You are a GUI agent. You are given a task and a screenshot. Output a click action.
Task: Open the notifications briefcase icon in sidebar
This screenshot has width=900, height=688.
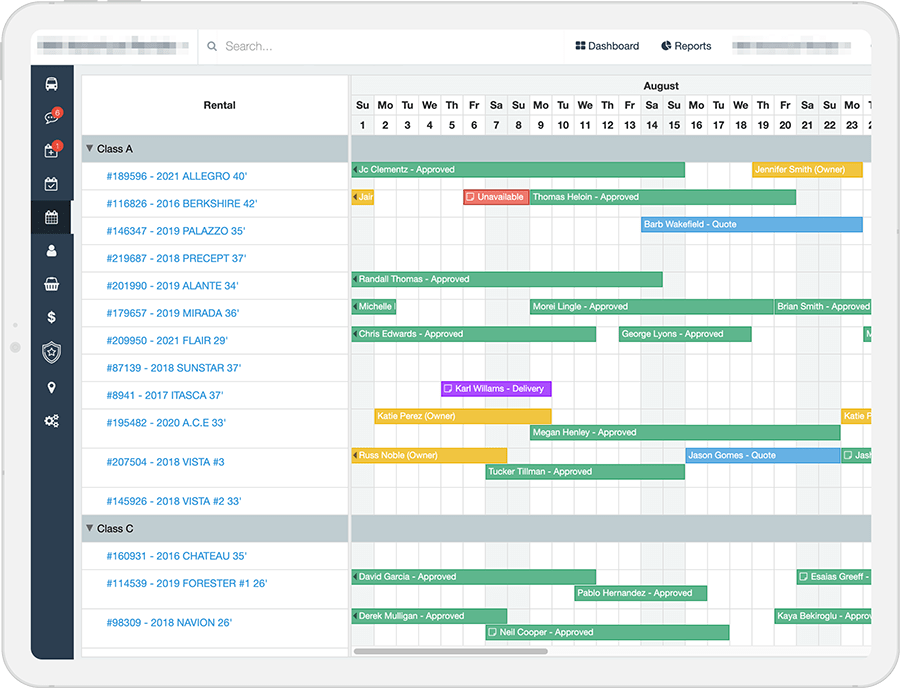click(x=52, y=150)
